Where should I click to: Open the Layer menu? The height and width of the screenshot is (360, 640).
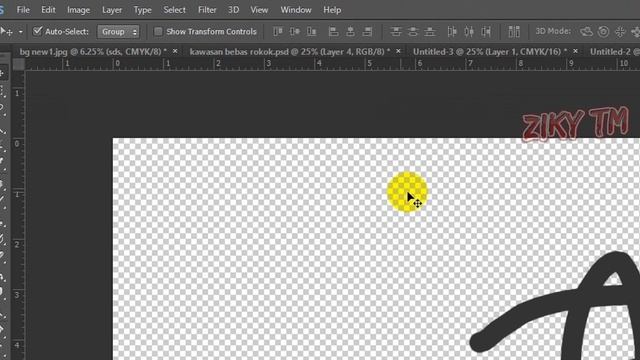click(x=112, y=10)
